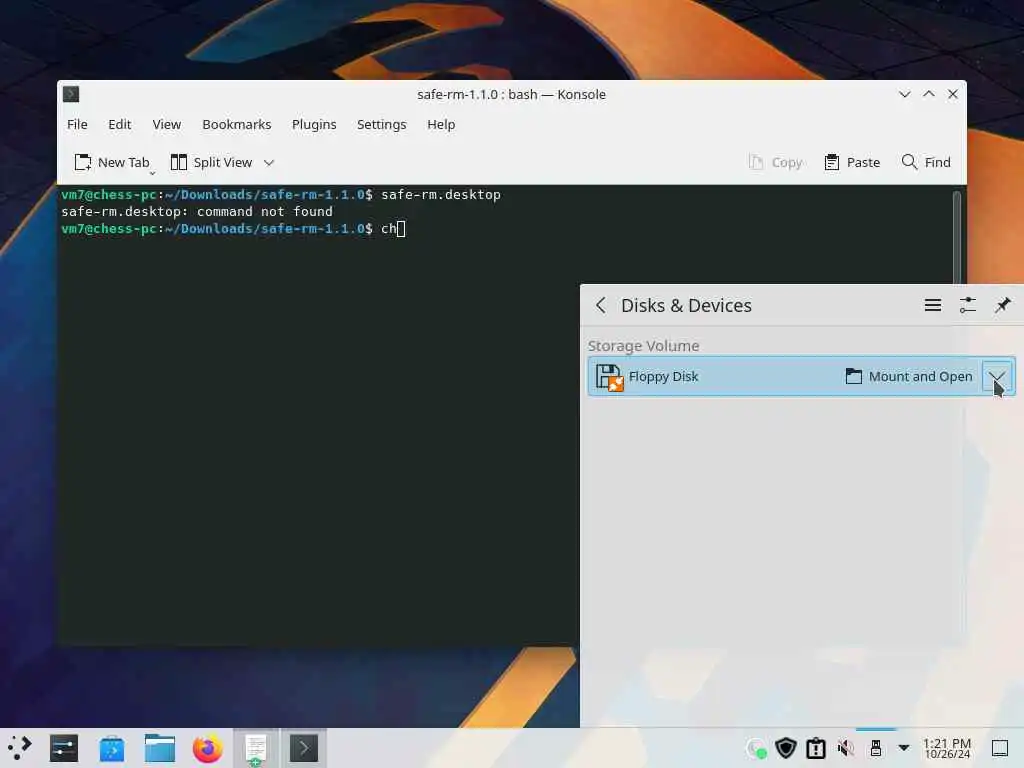Viewport: 1024px width, 768px height.
Task: Open System Settings from the taskbar
Action: coord(64,748)
